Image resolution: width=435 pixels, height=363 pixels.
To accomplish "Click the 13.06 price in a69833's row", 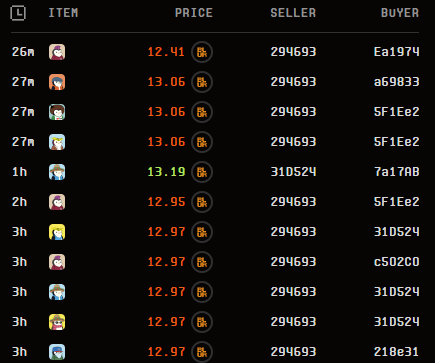I will tap(166, 82).
